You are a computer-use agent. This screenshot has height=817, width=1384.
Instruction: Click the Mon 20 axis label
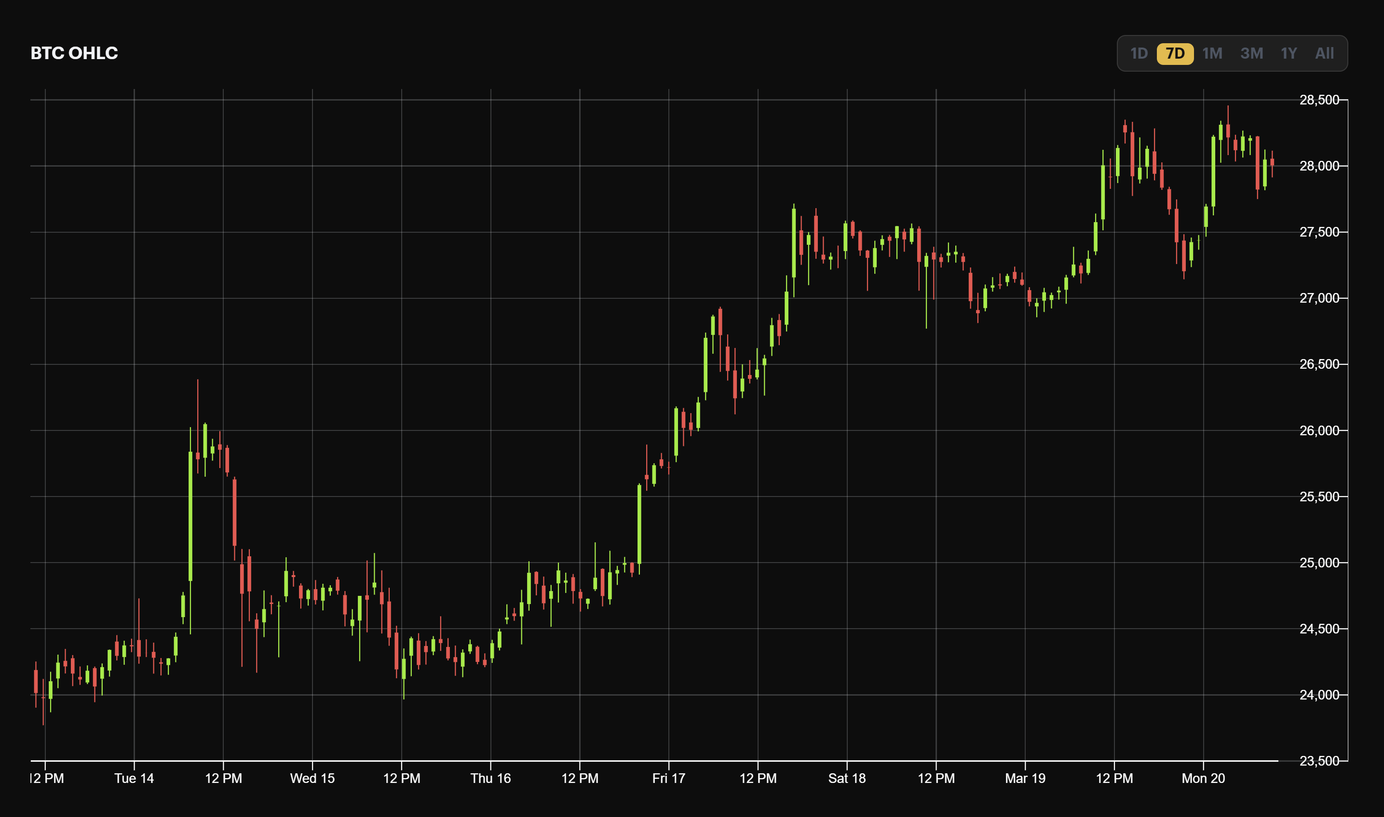[x=1203, y=778]
